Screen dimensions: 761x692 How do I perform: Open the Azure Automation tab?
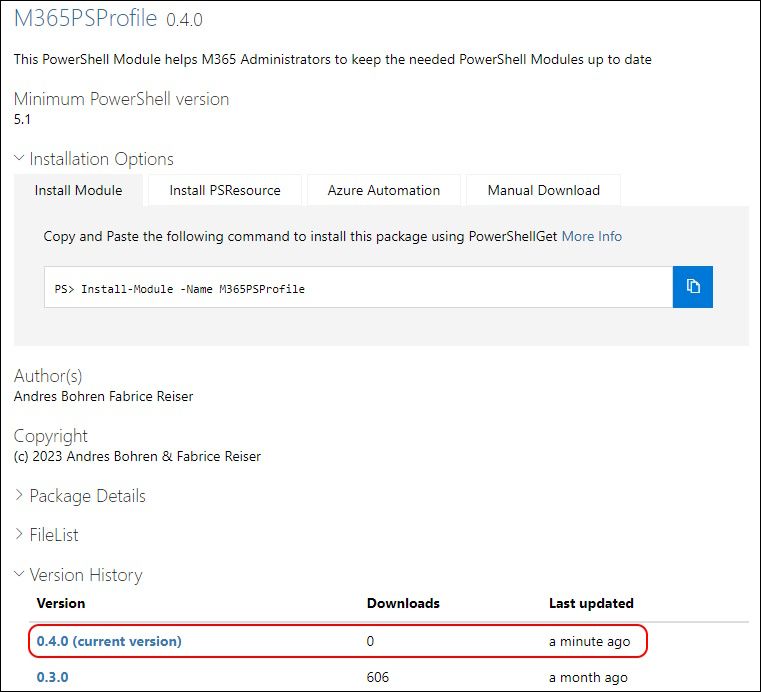click(384, 190)
